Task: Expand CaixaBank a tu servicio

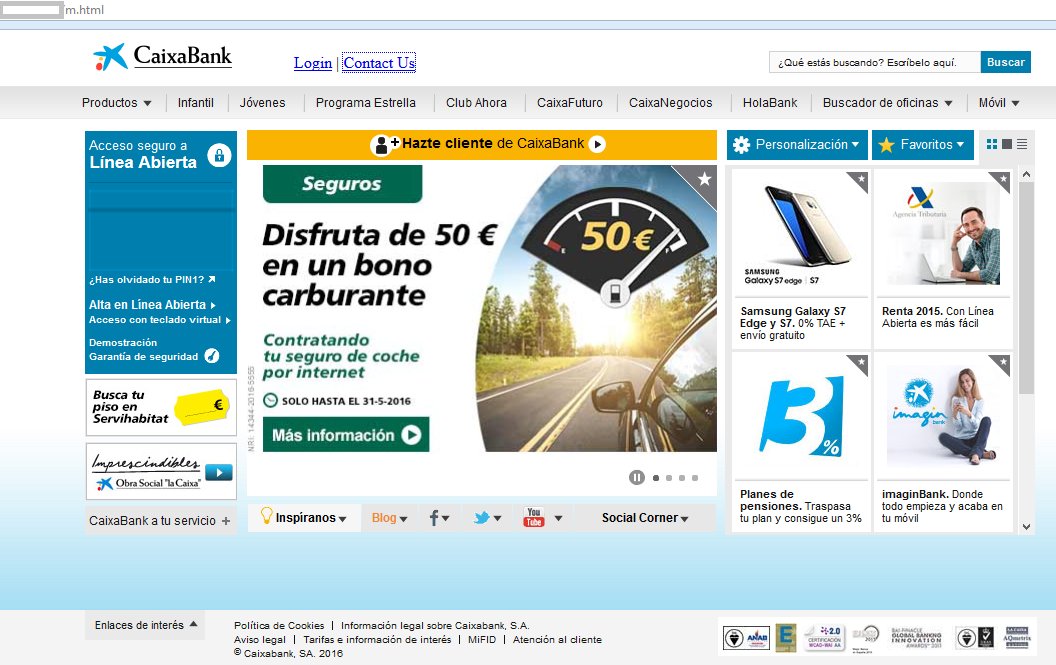Action: click(x=160, y=521)
